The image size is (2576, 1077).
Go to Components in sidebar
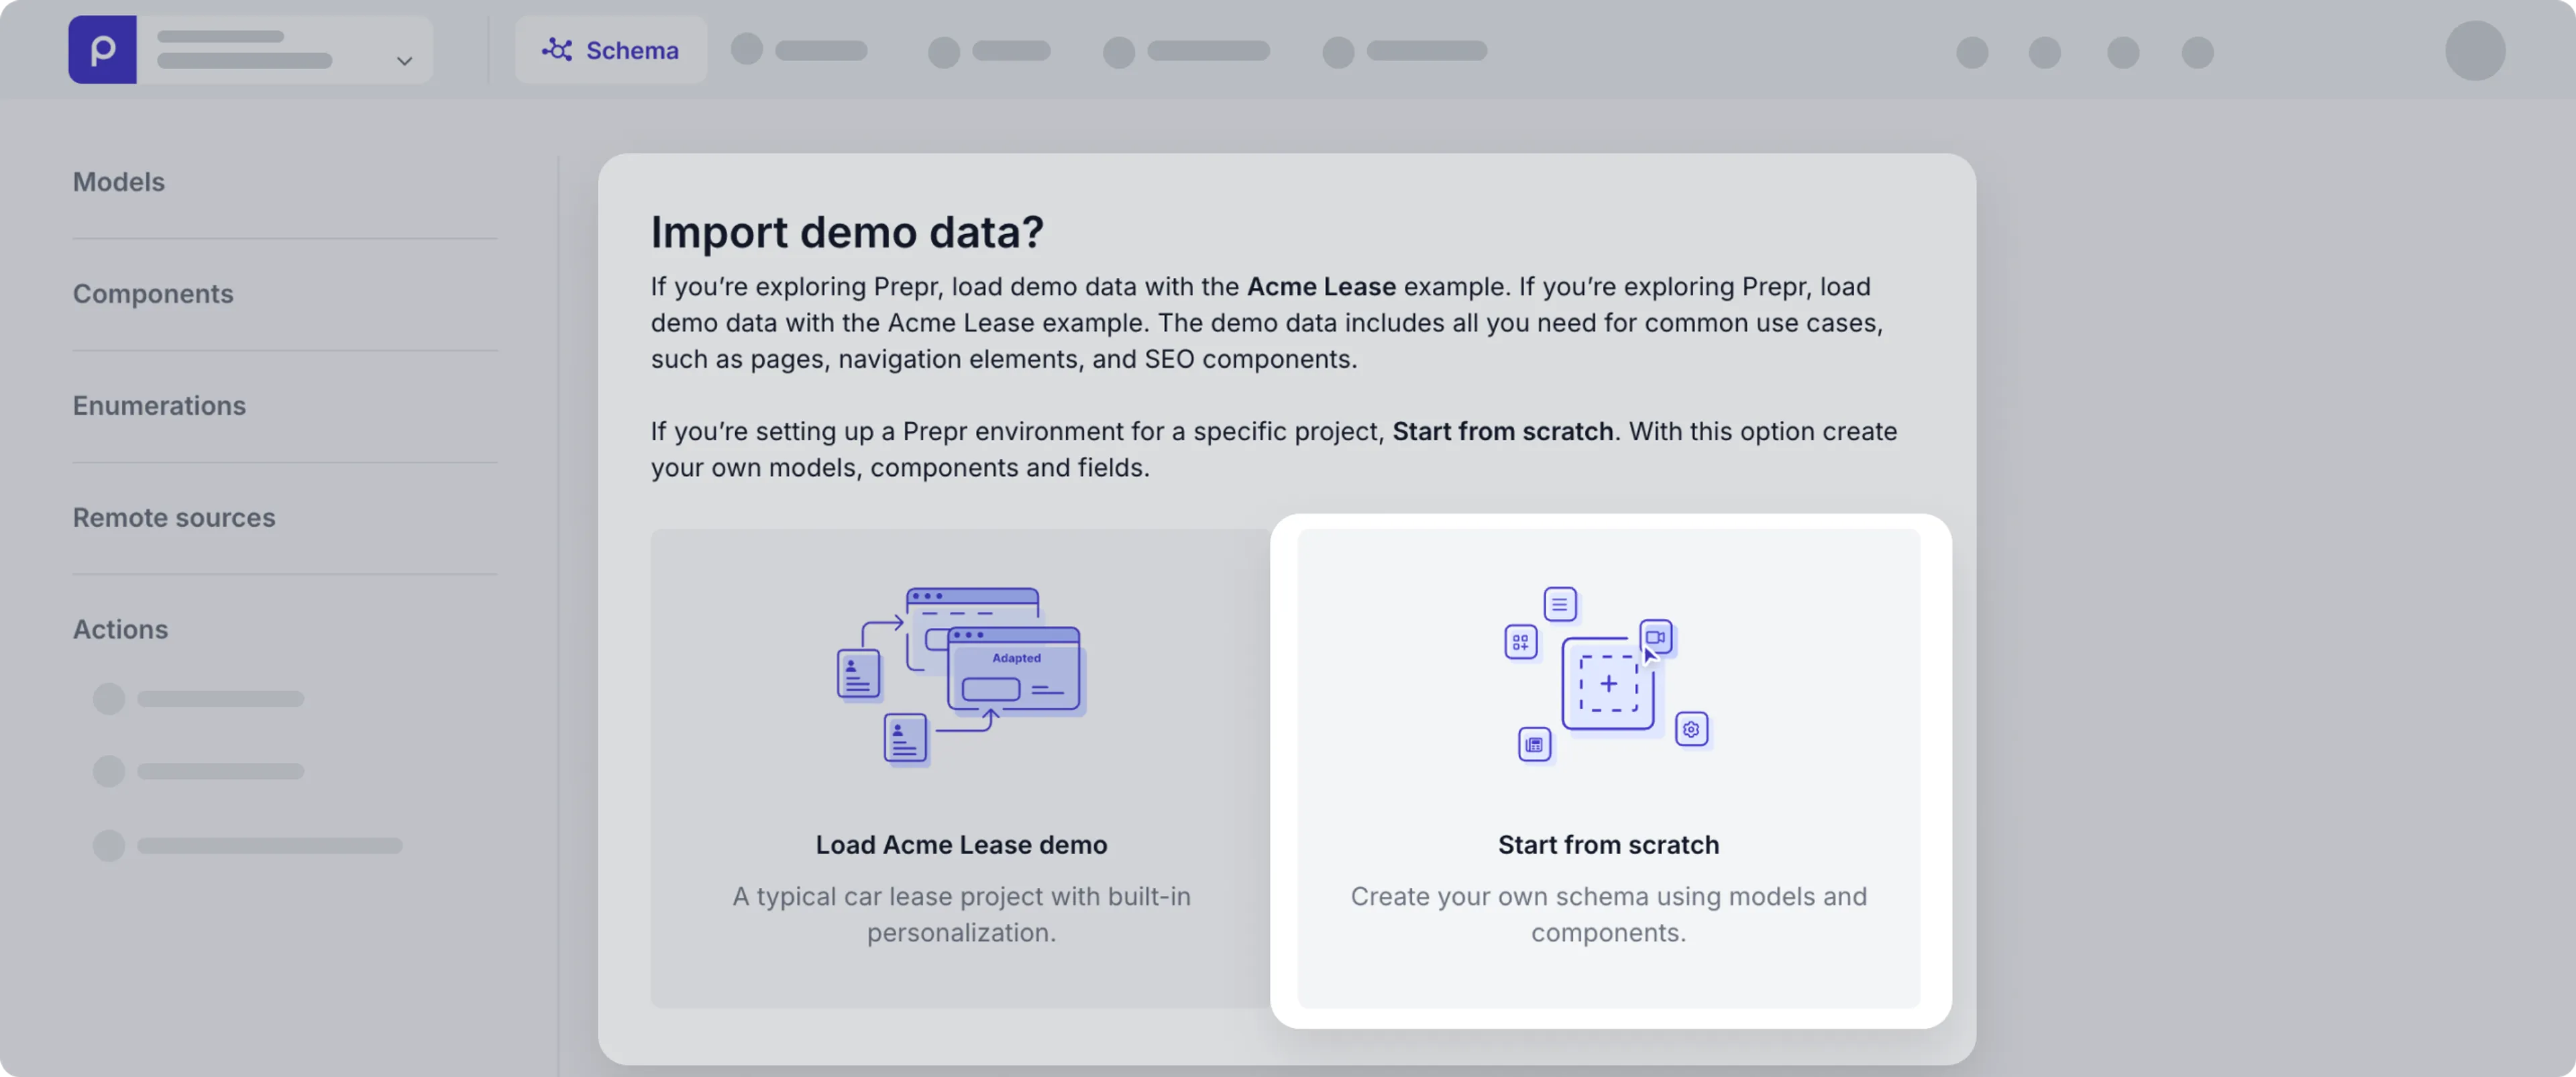point(153,294)
